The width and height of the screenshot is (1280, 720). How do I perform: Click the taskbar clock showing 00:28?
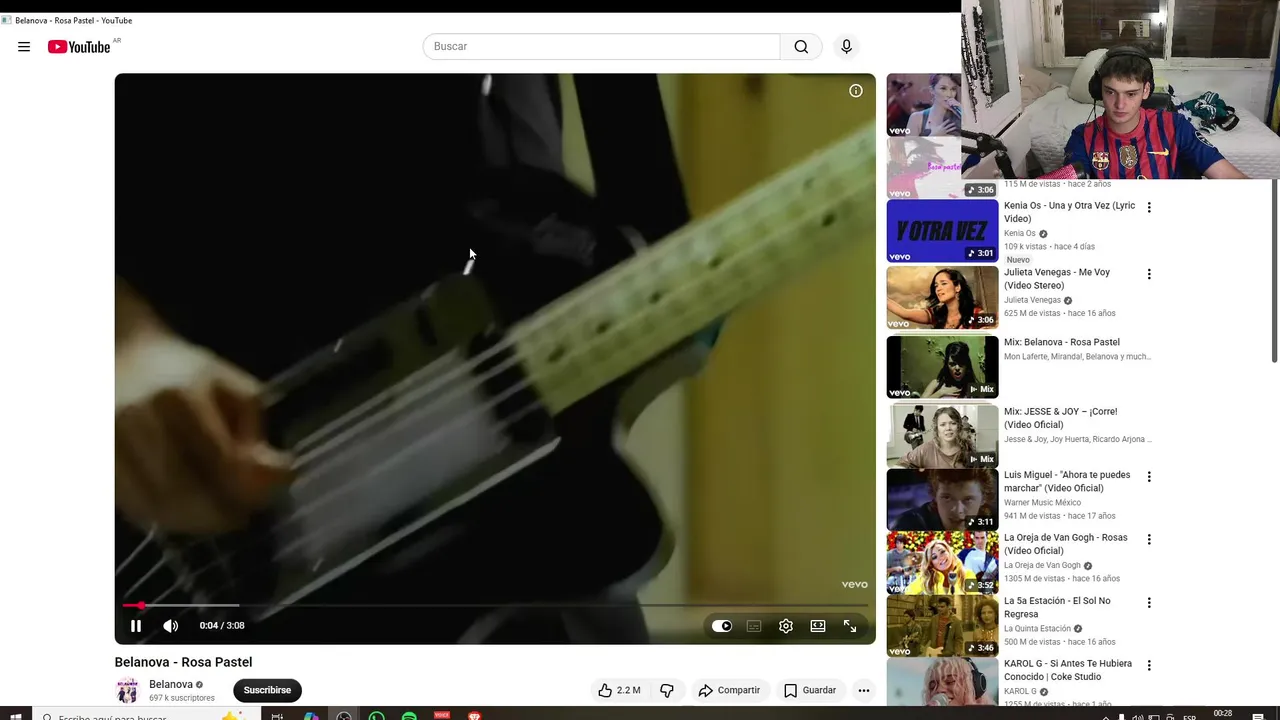(1223, 714)
